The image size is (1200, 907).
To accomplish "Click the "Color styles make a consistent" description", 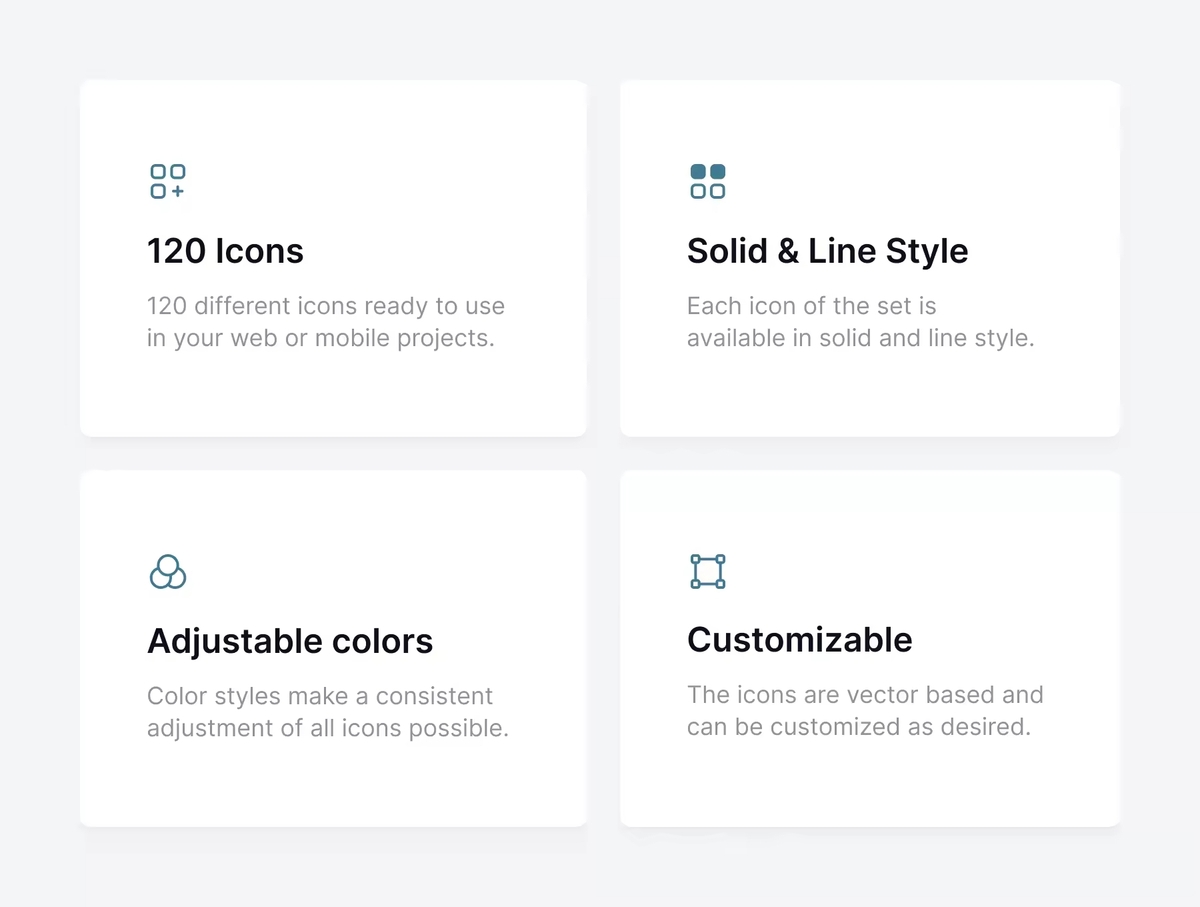I will coord(319,696).
